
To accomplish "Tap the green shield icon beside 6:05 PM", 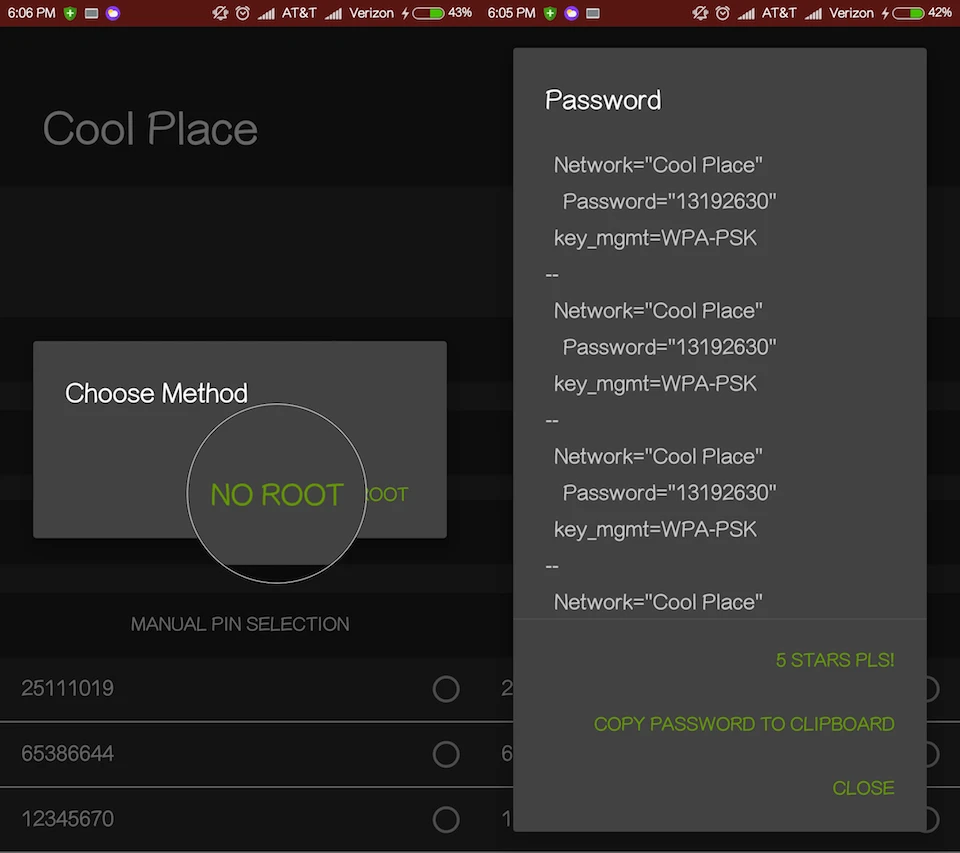I will [x=551, y=13].
